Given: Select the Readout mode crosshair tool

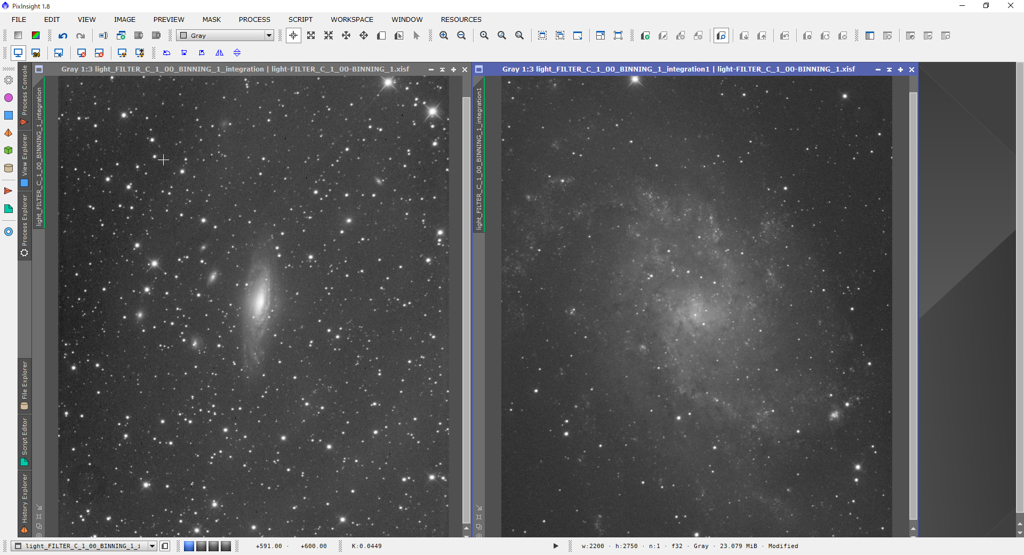Looking at the screenshot, I should [x=293, y=36].
